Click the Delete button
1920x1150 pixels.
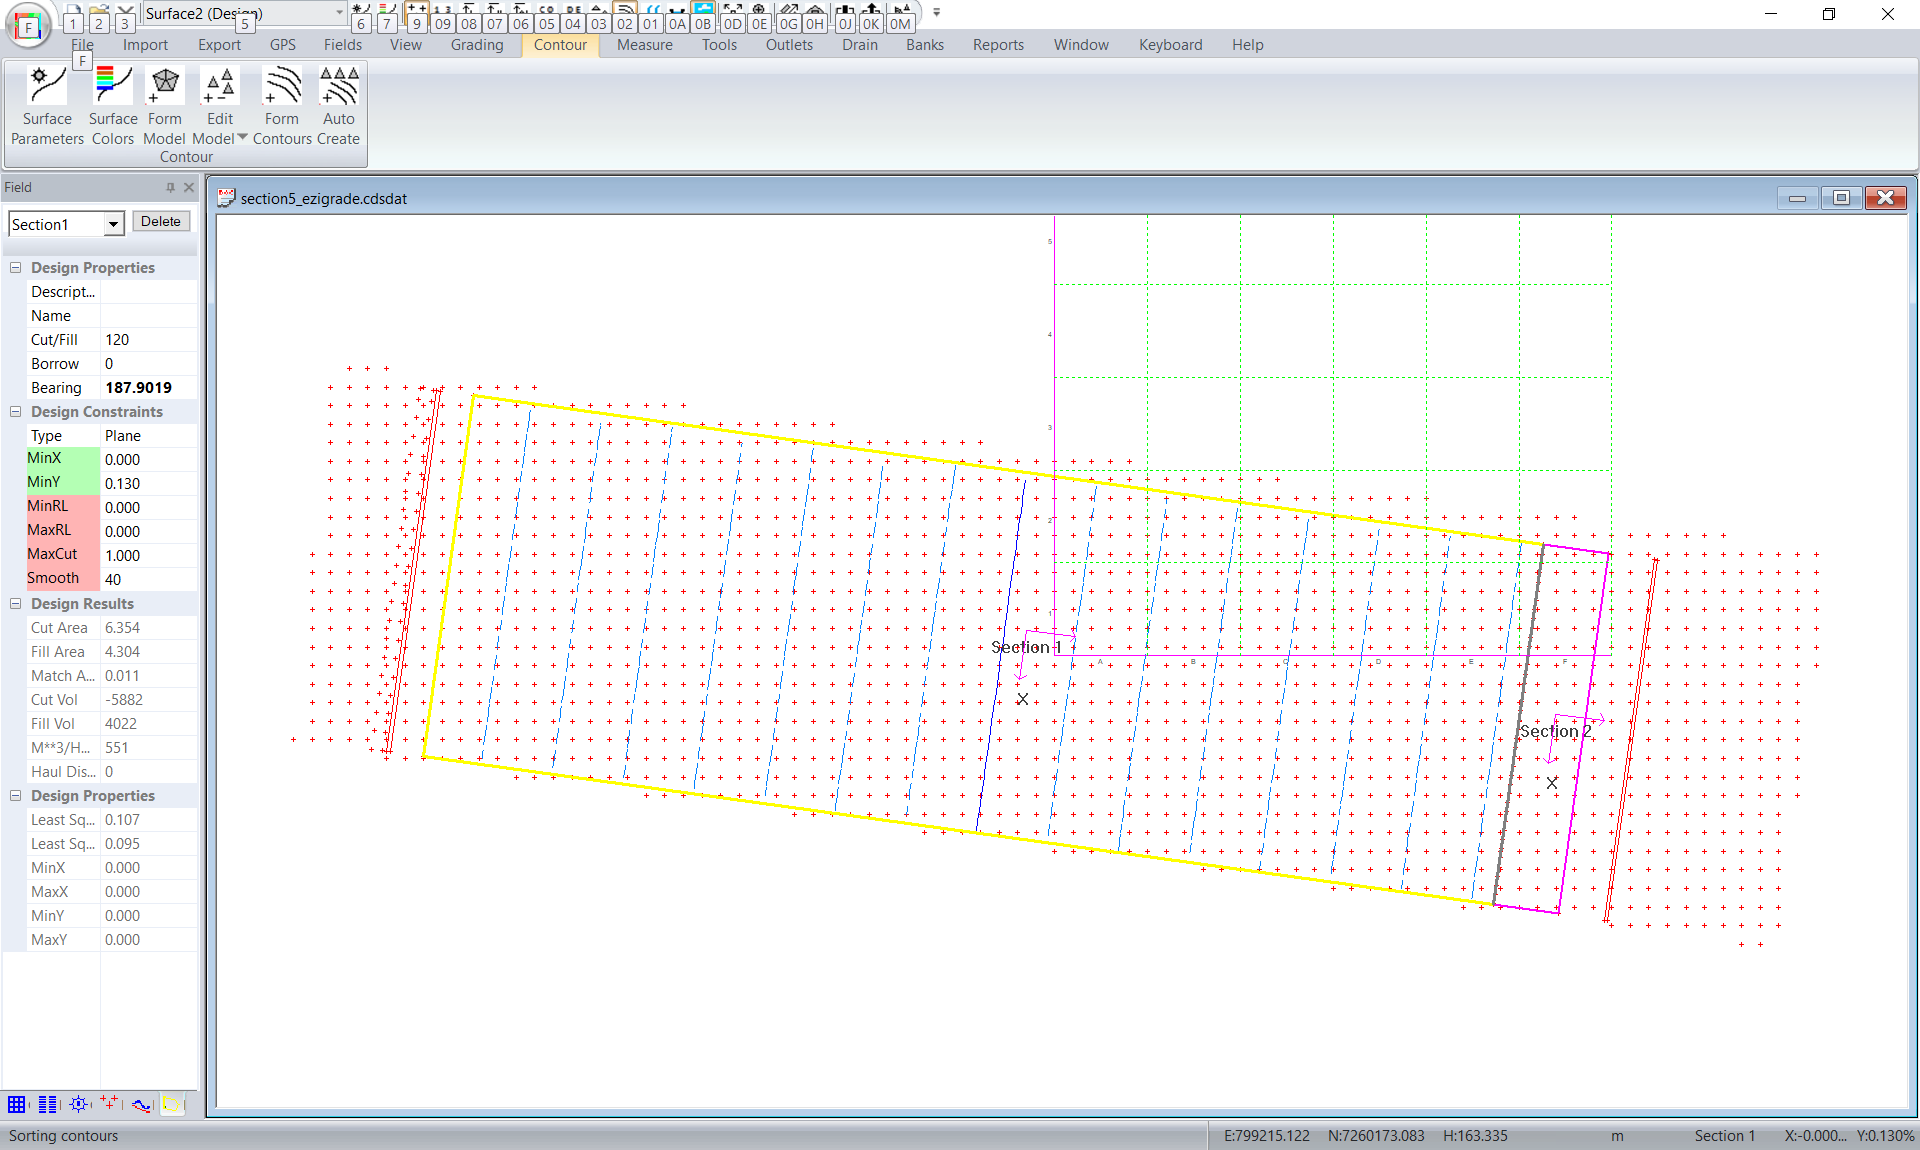point(160,222)
